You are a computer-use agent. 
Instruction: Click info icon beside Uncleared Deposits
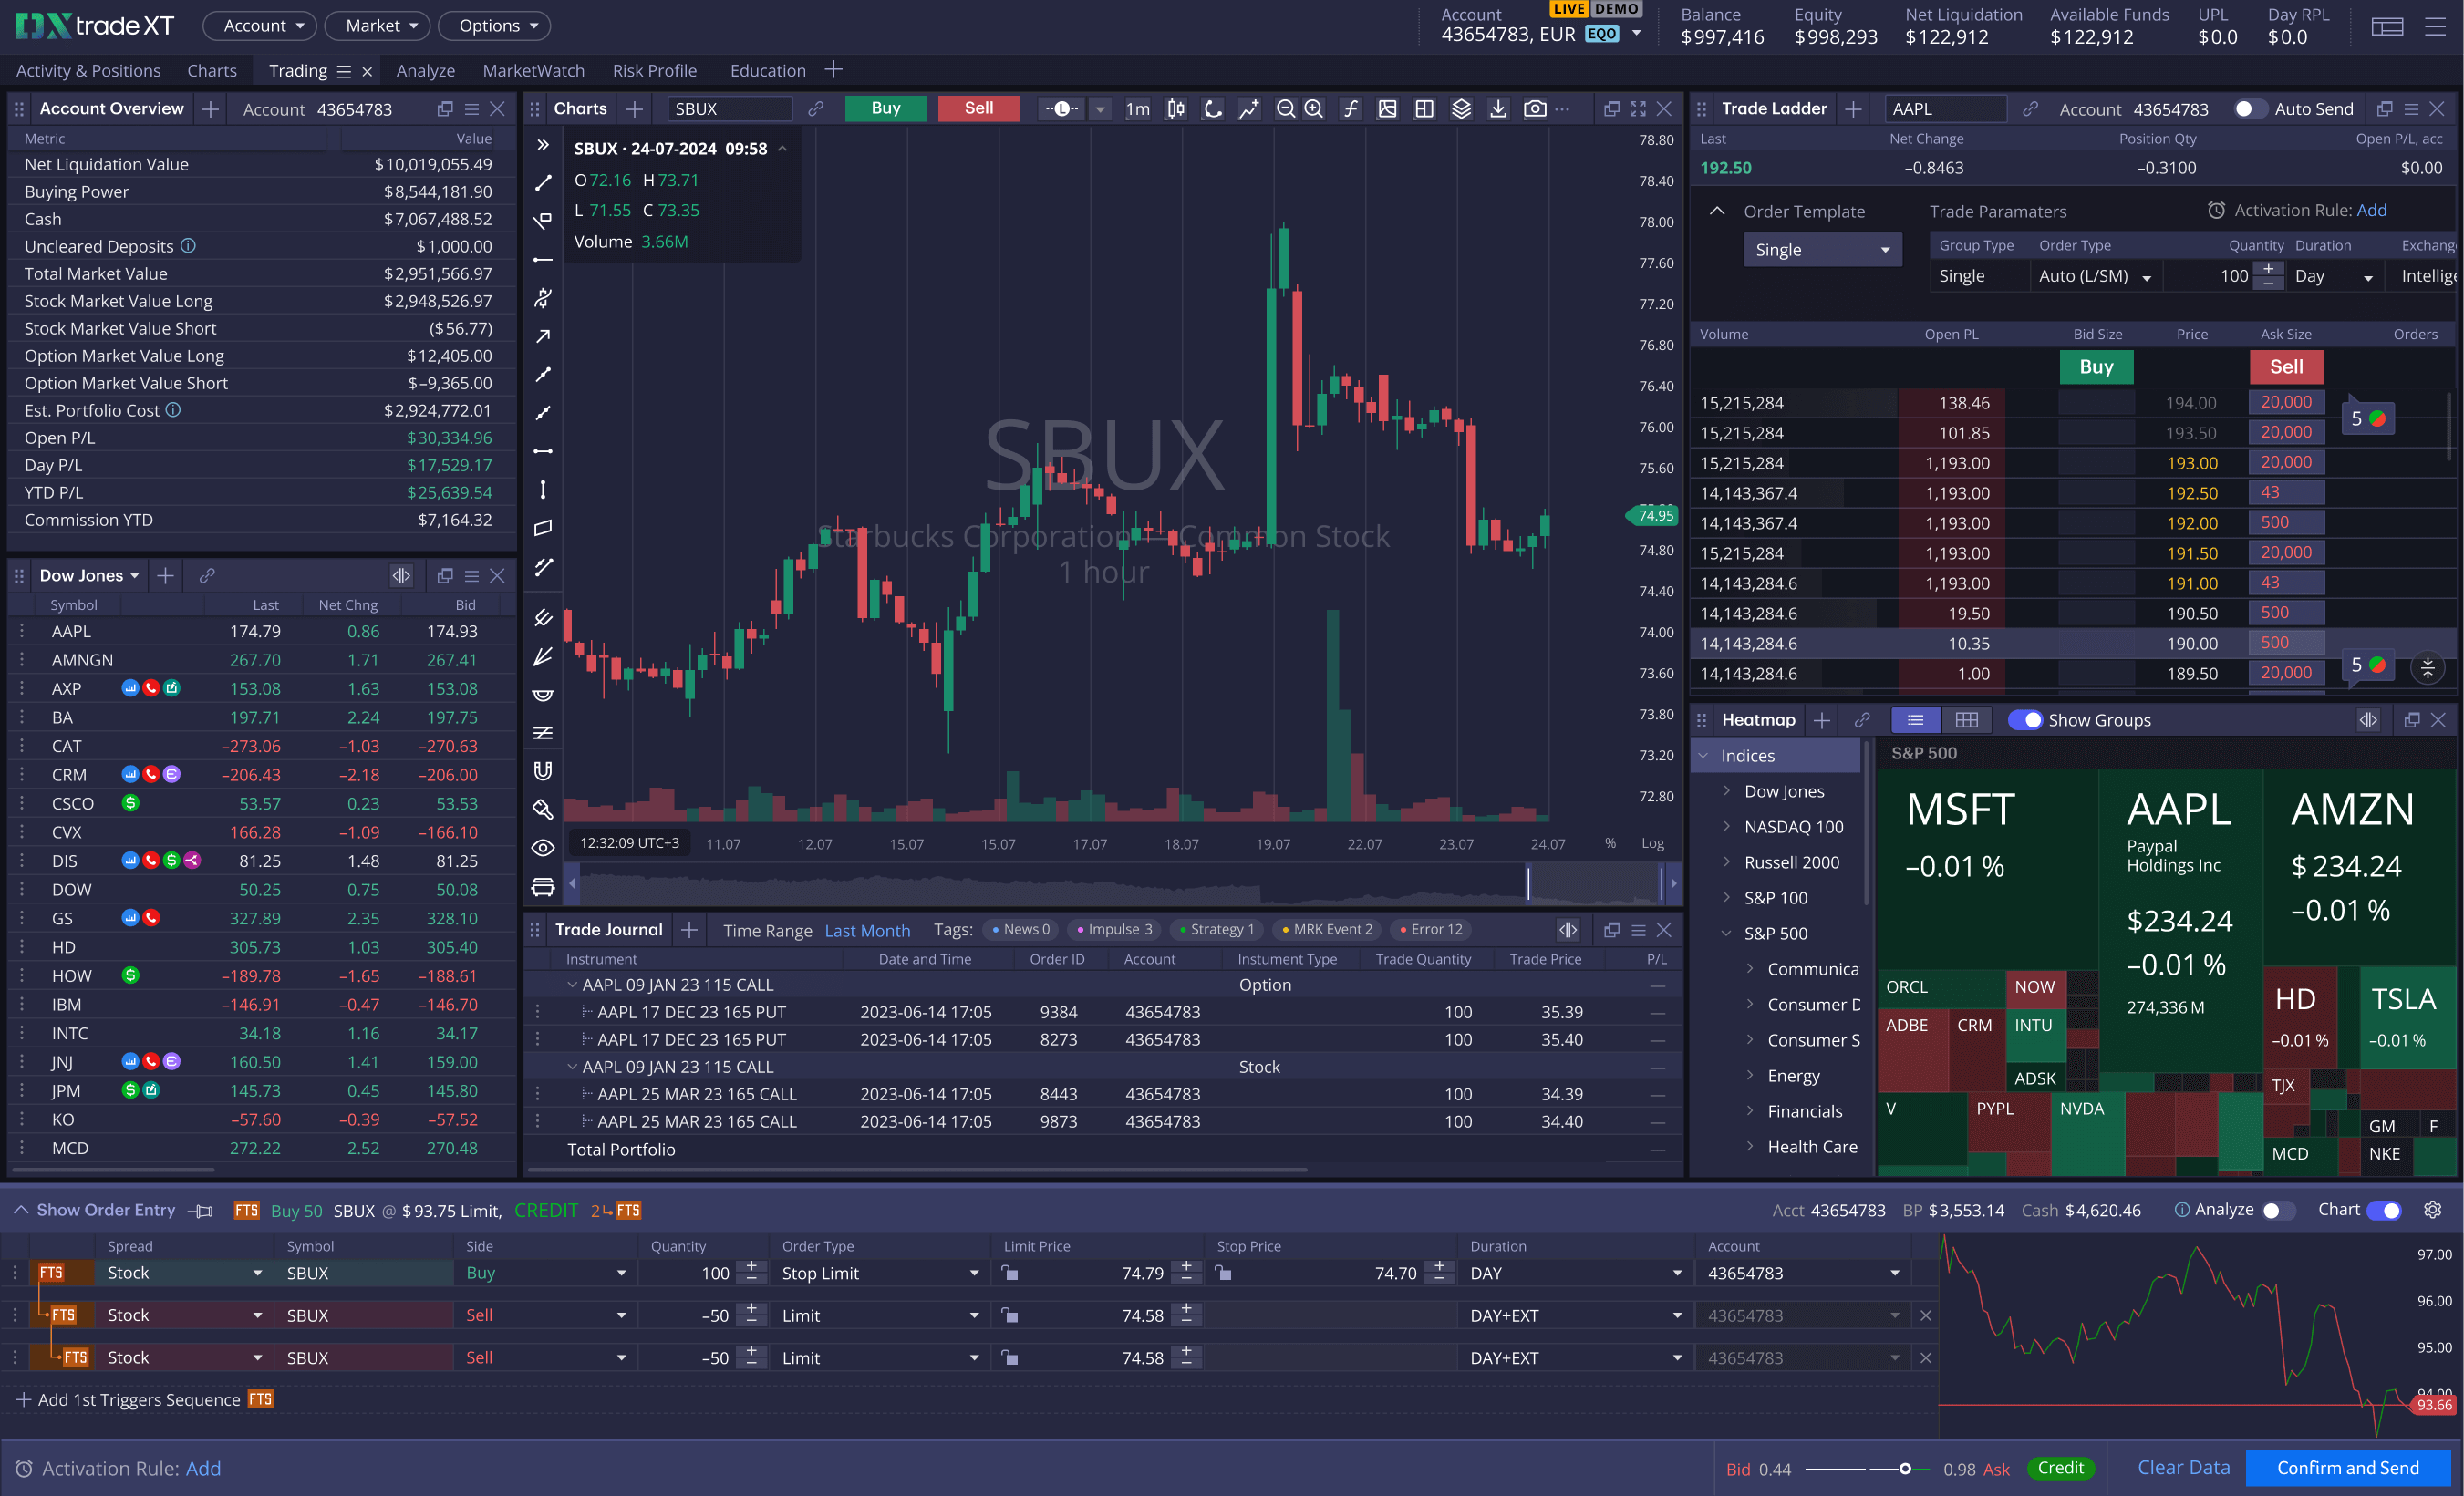pyautogui.click(x=188, y=246)
